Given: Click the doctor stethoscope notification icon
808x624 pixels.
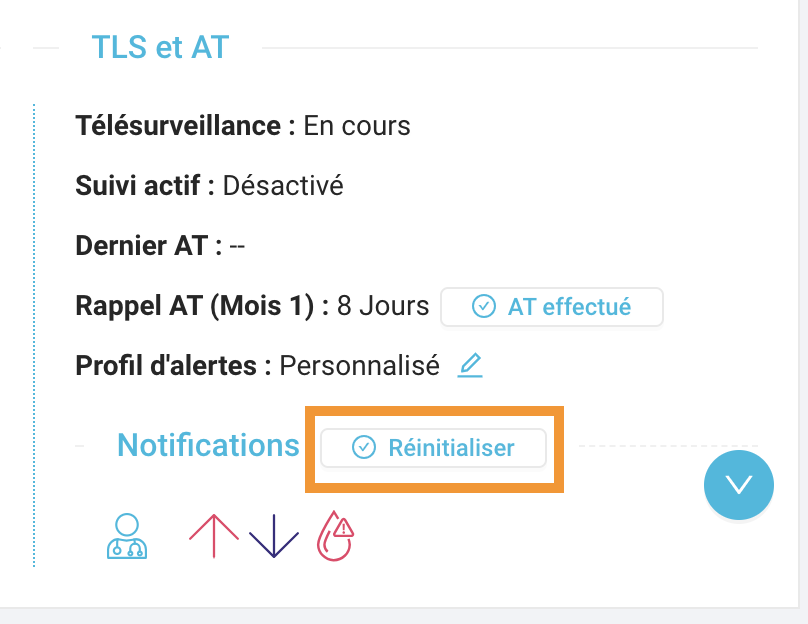Looking at the screenshot, I should [x=127, y=536].
